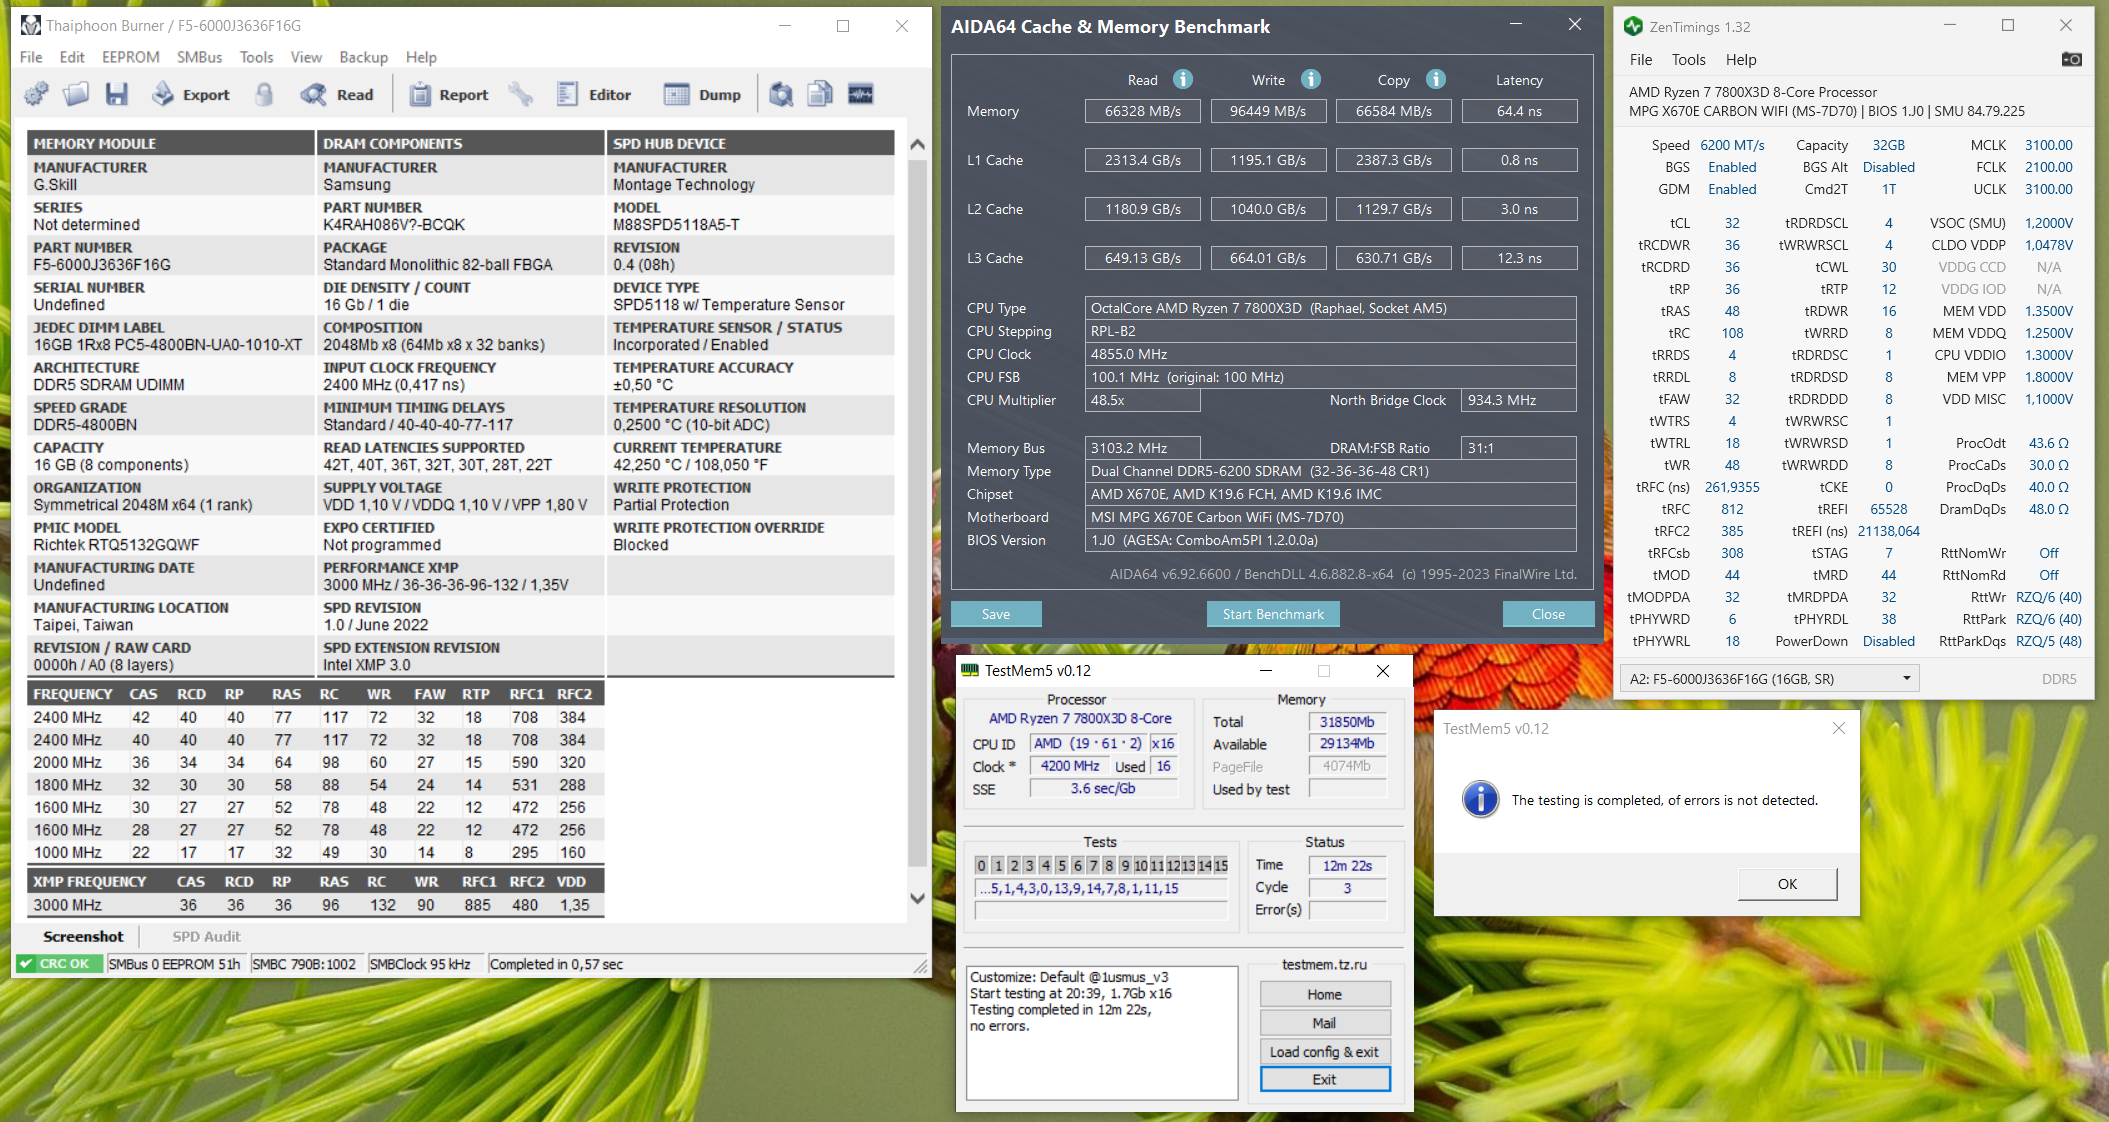2109x1122 pixels.
Task: Open the Report clipboard tool
Action: 449,94
